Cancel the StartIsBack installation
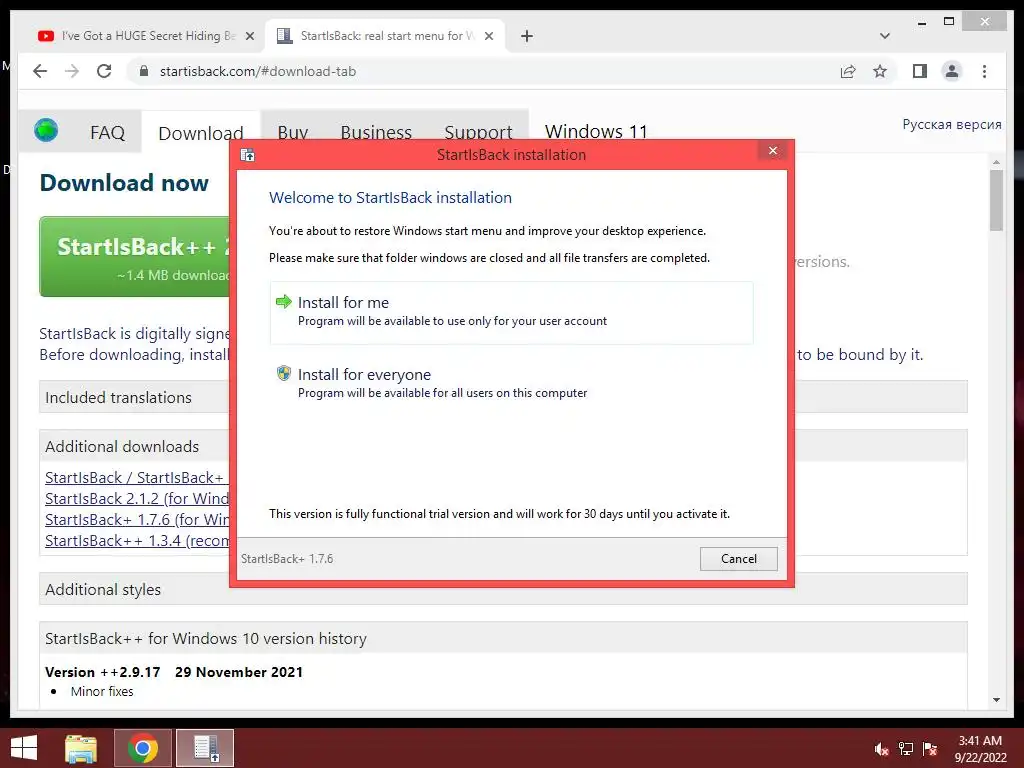Image resolution: width=1024 pixels, height=768 pixels. pos(739,559)
